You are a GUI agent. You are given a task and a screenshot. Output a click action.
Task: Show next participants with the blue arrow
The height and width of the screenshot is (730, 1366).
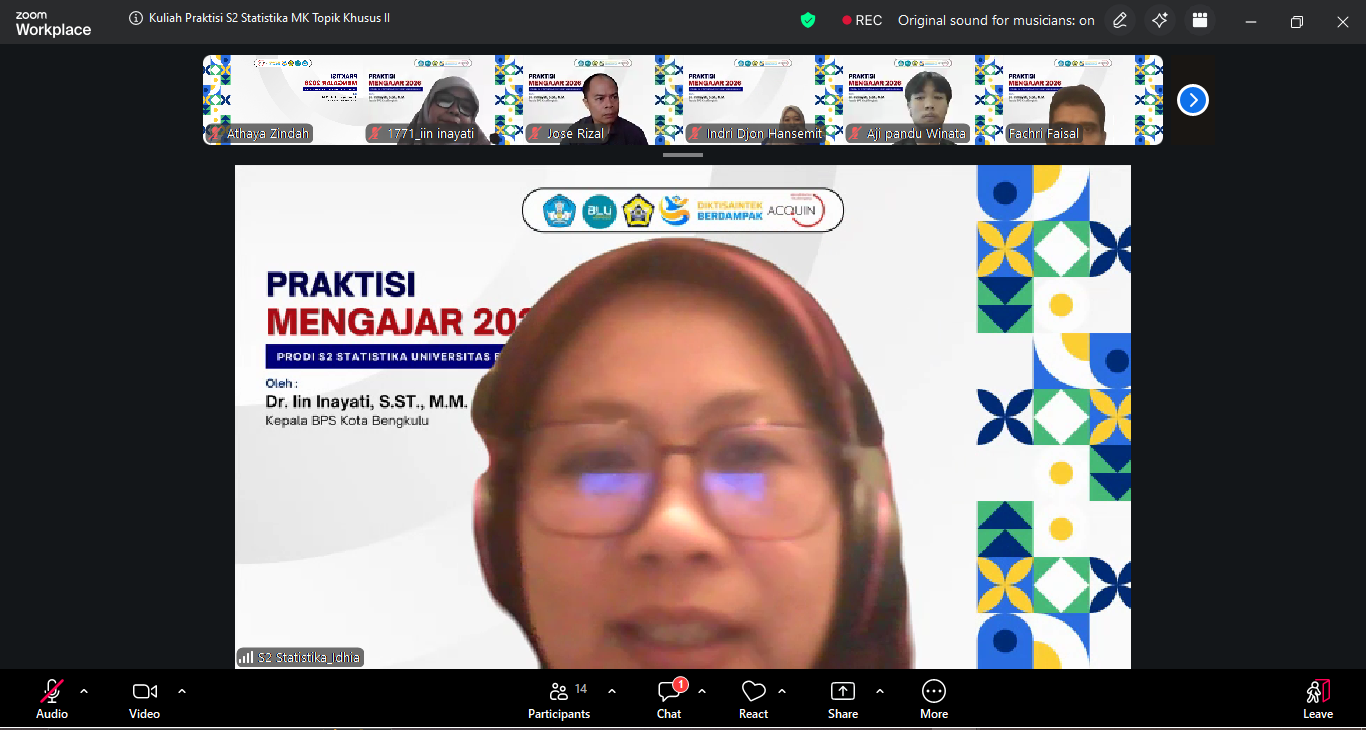pos(1192,100)
